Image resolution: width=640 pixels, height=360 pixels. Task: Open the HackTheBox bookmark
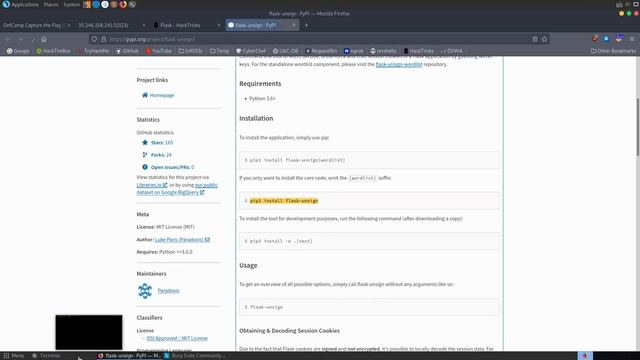pyautogui.click(x=53, y=51)
